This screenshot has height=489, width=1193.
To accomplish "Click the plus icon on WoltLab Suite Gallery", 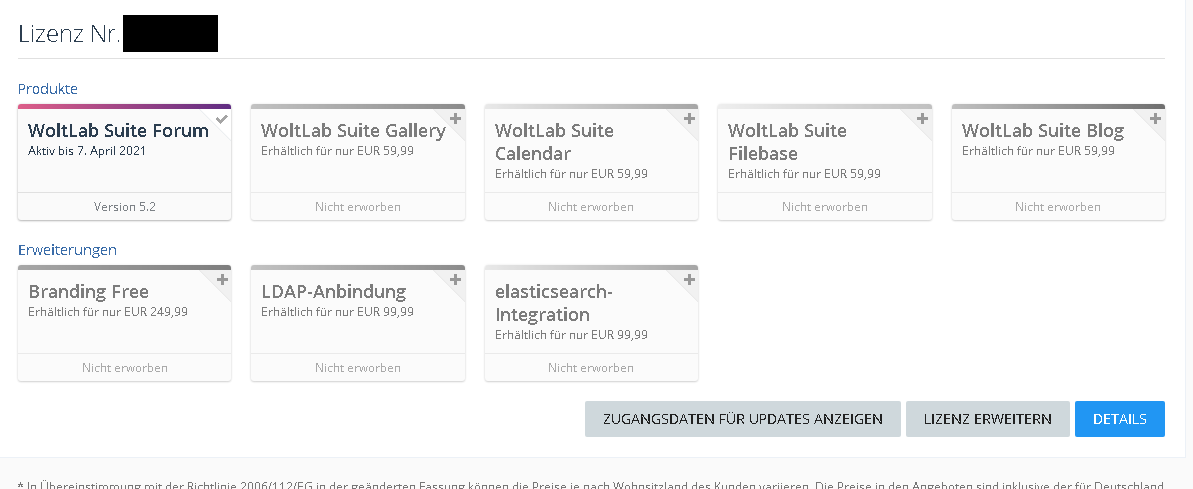I will tap(455, 119).
